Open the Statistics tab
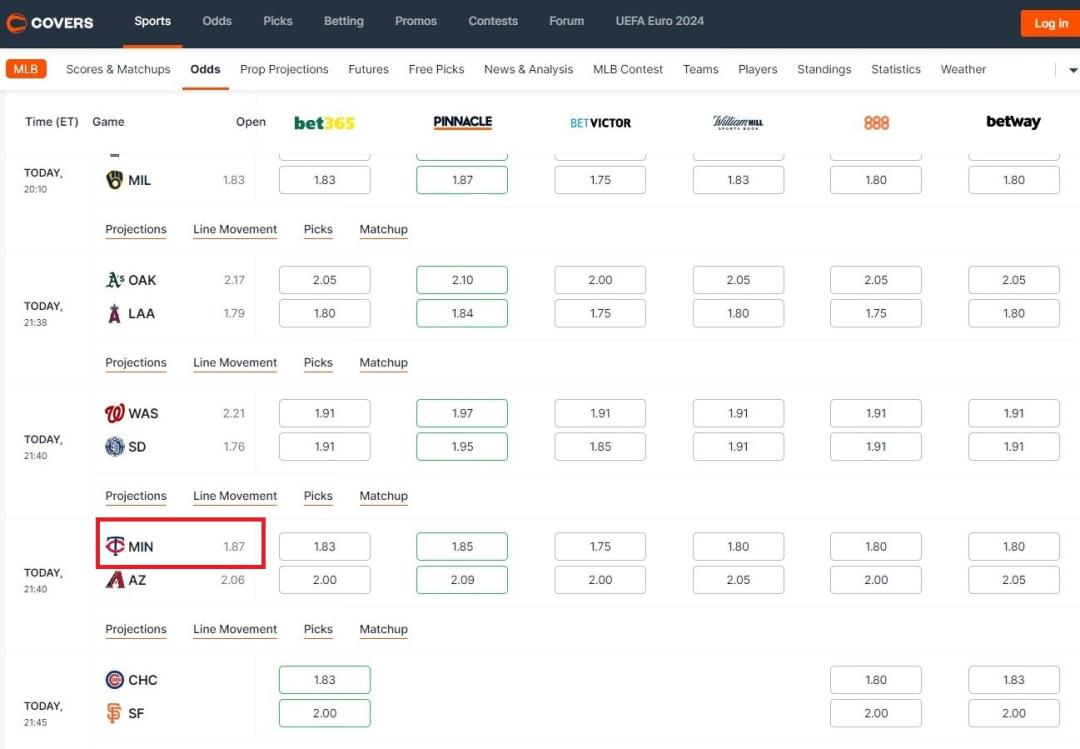 point(895,69)
